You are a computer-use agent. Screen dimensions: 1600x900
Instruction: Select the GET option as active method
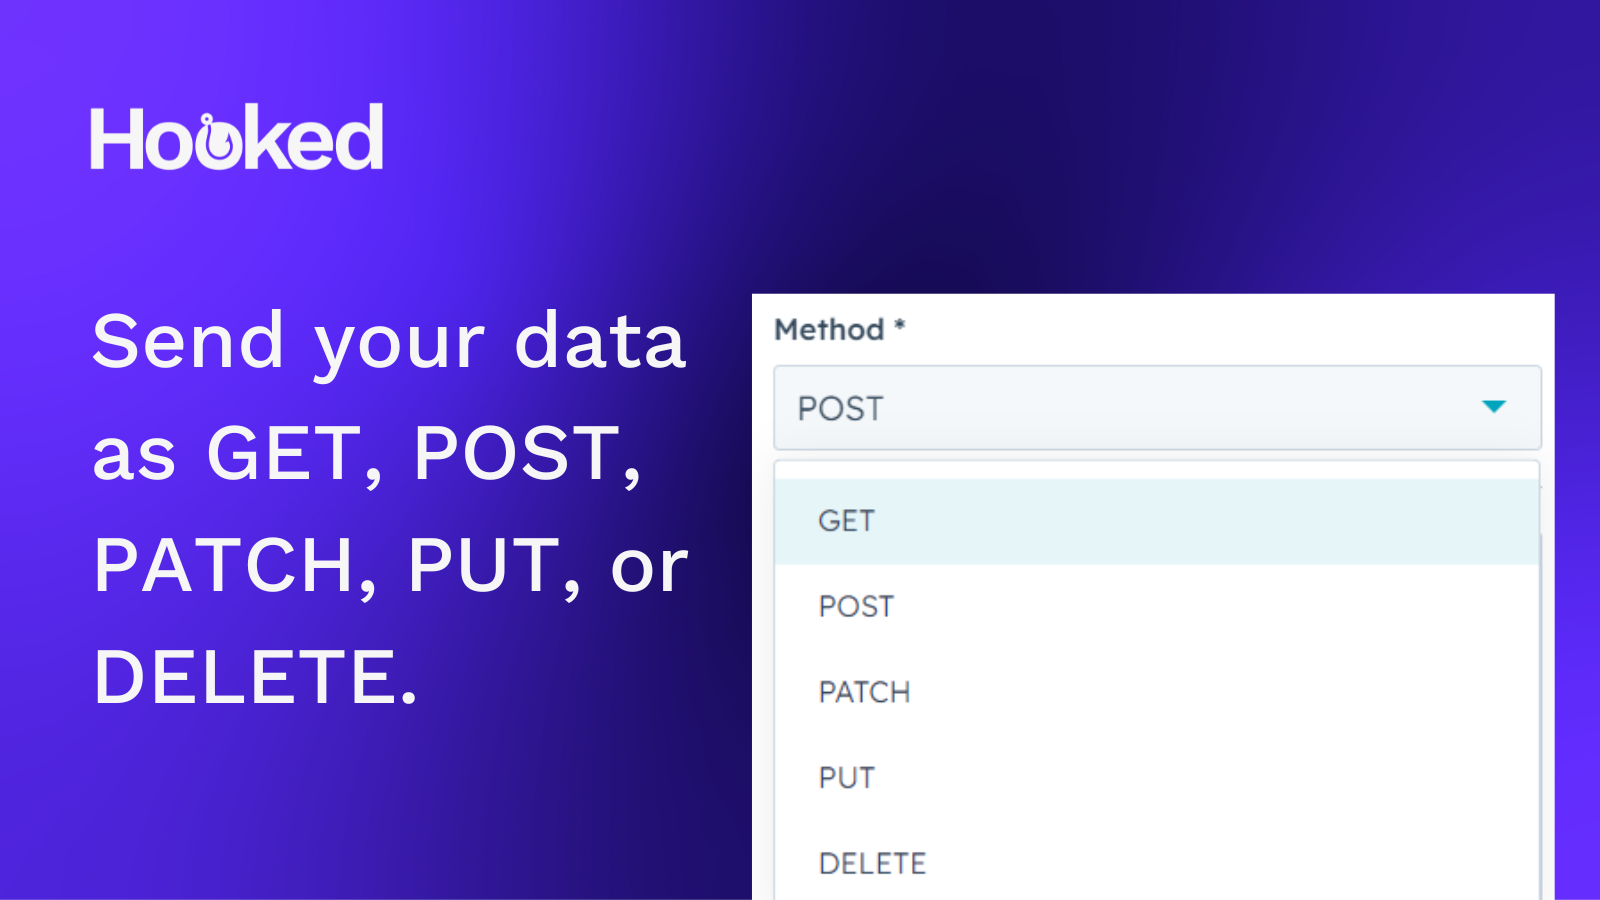pos(846,519)
